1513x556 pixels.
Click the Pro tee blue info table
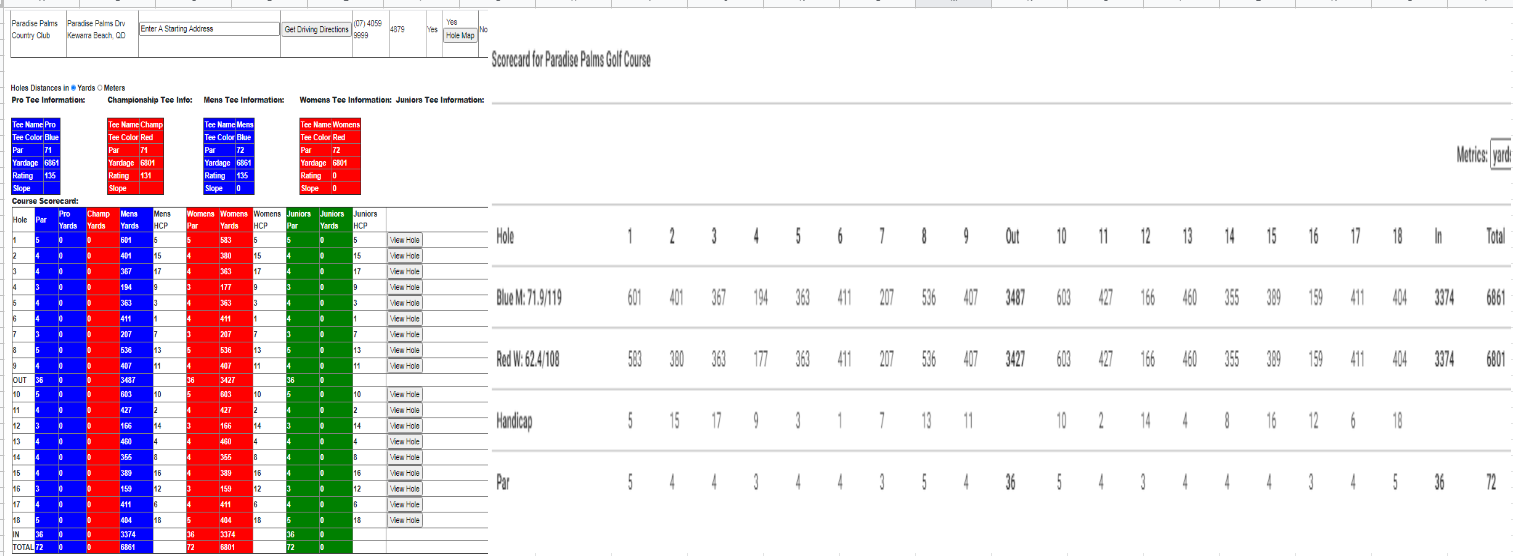click(36, 156)
